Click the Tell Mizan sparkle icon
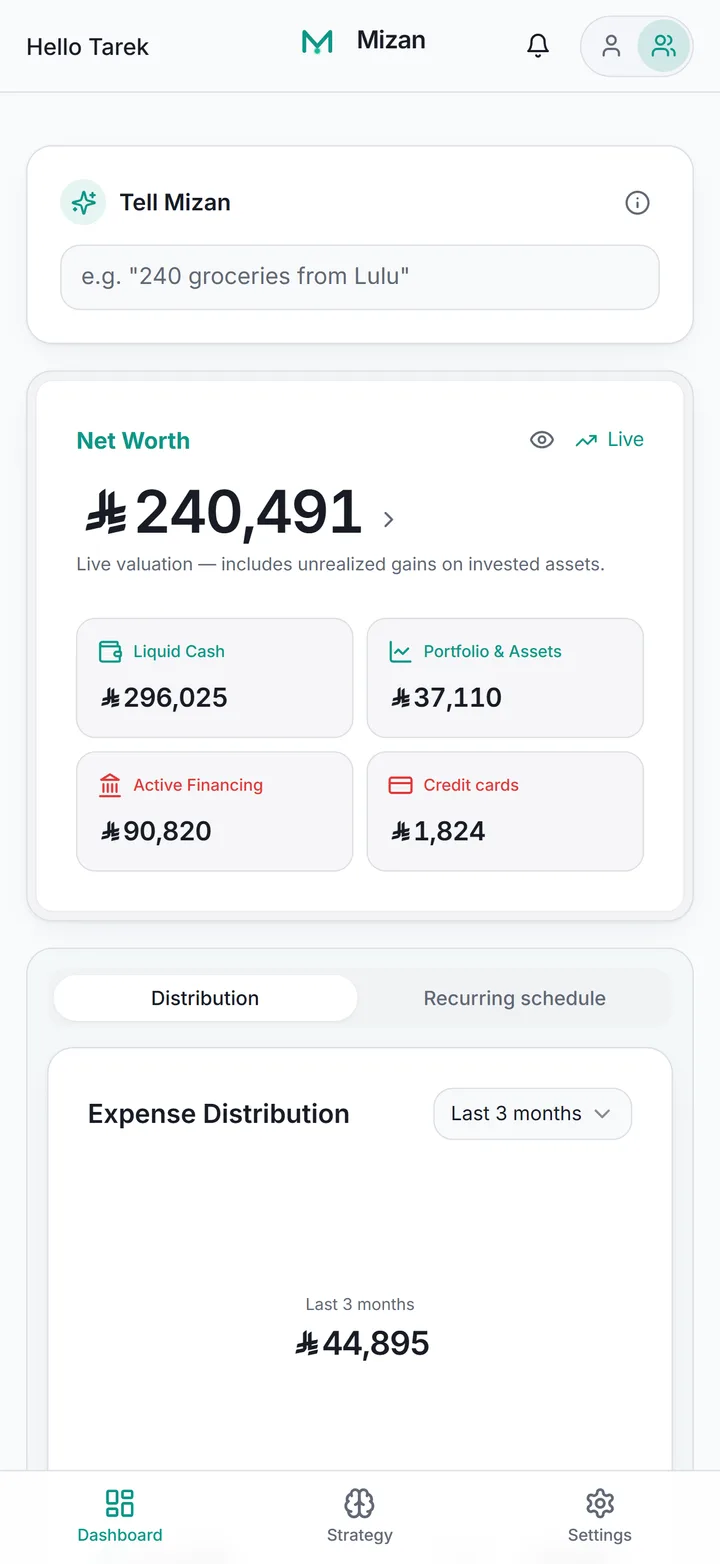Viewport: 720px width, 1564px height. coord(83,202)
